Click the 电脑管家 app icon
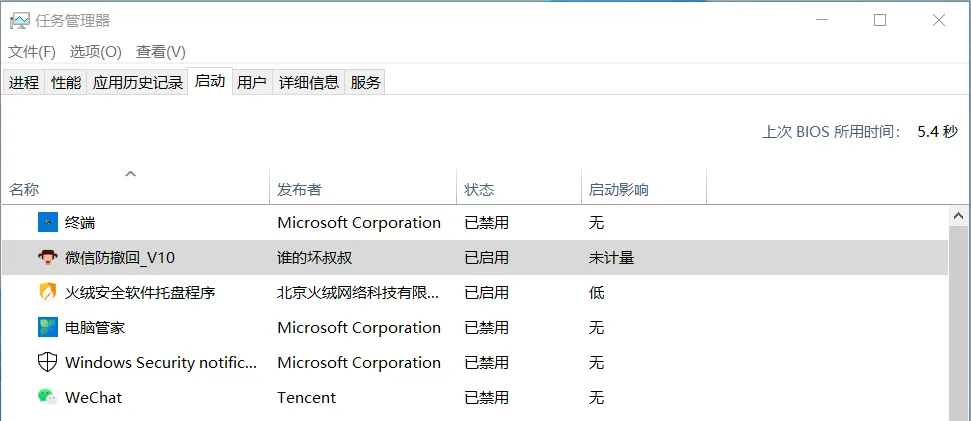Viewport: 971px width, 421px height. click(x=48, y=328)
